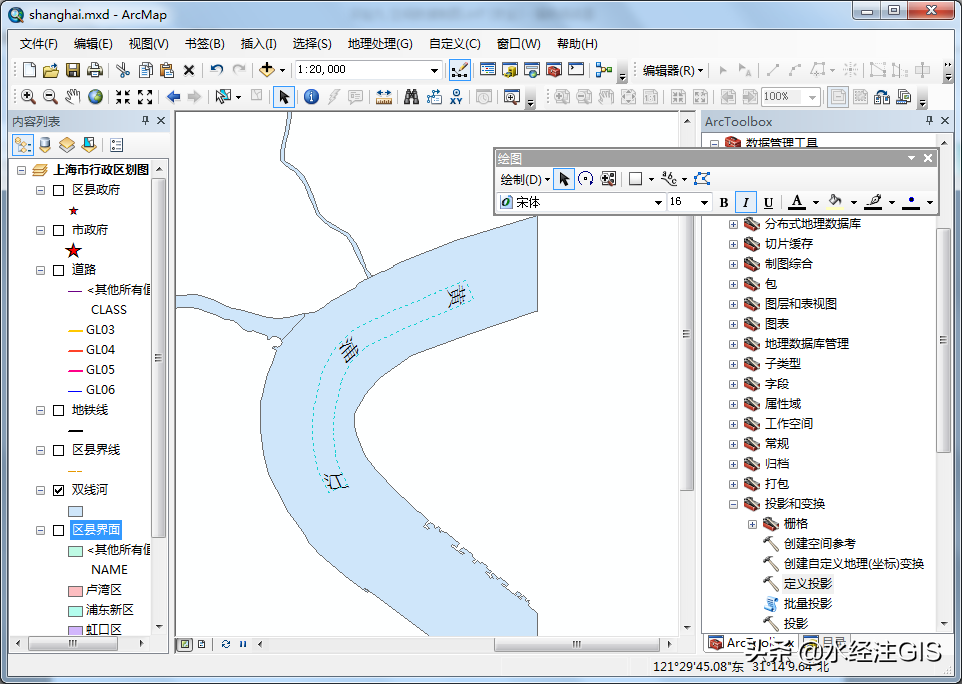962x684 pixels.
Task: Choose the Select Elements arrow tool
Action: 283,96
